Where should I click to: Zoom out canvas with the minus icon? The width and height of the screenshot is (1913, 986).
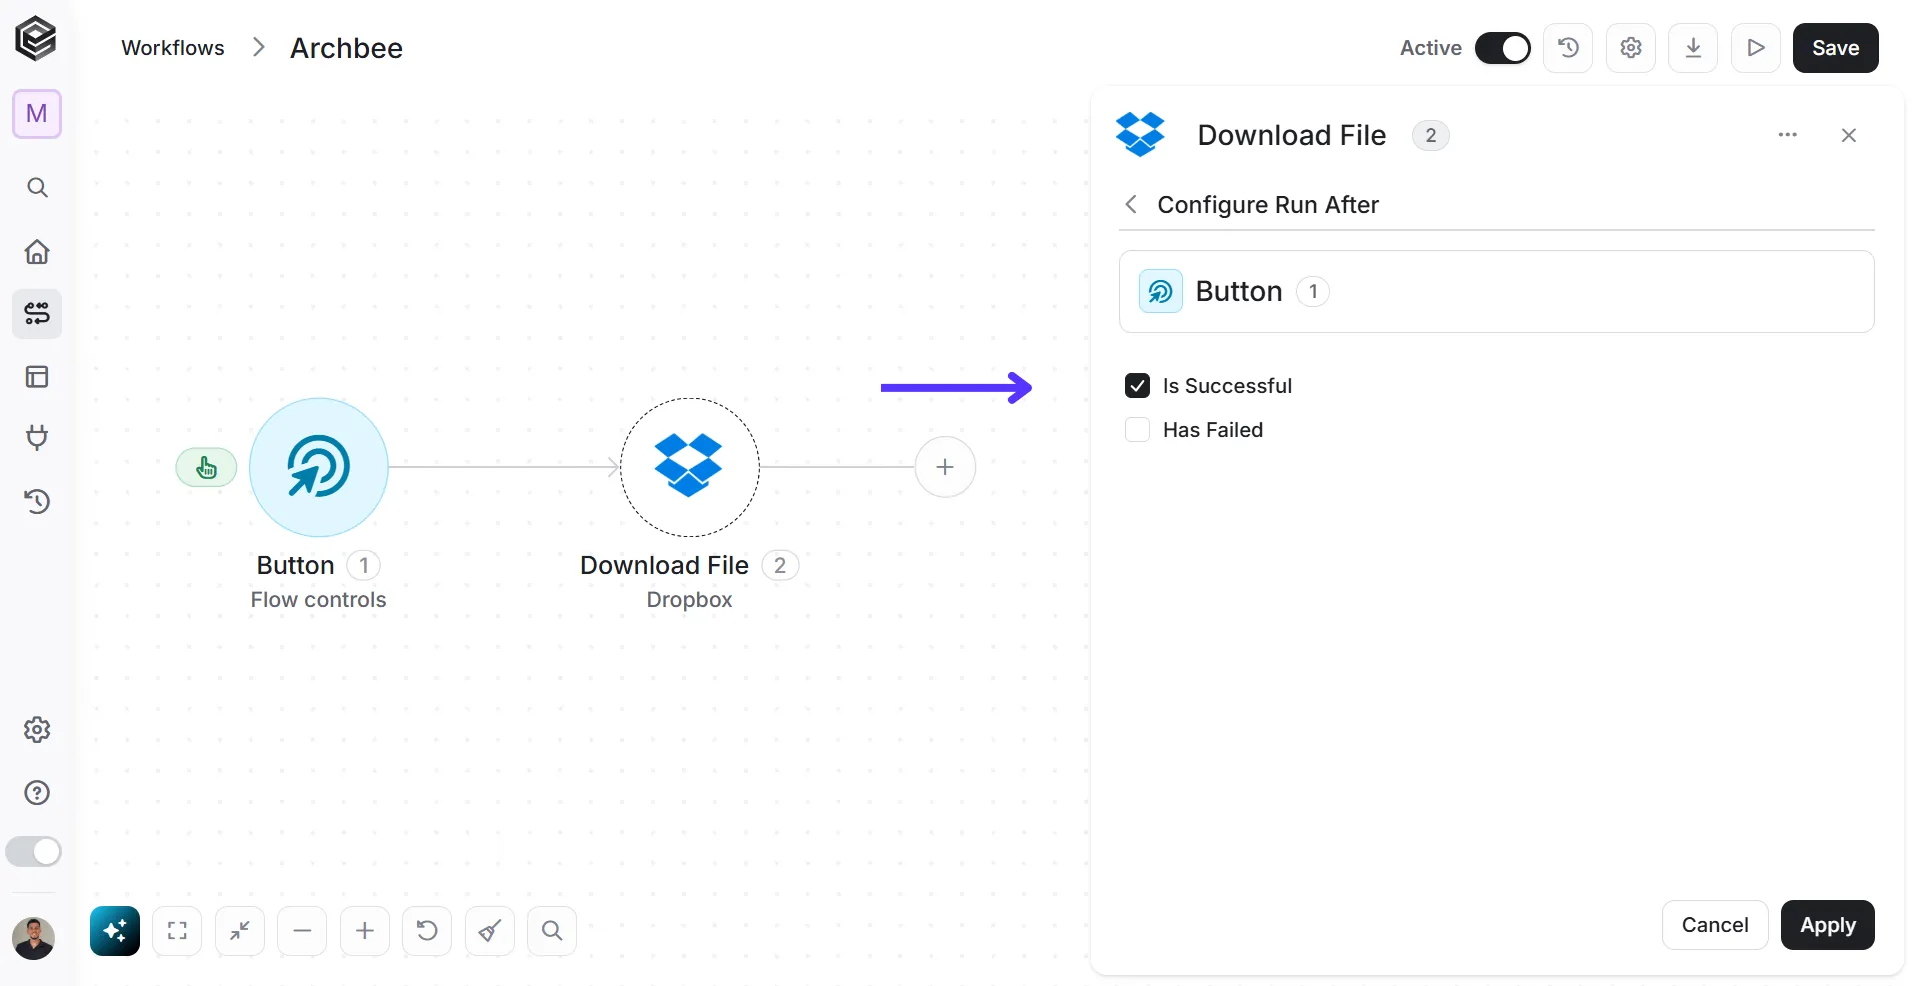pos(302,931)
